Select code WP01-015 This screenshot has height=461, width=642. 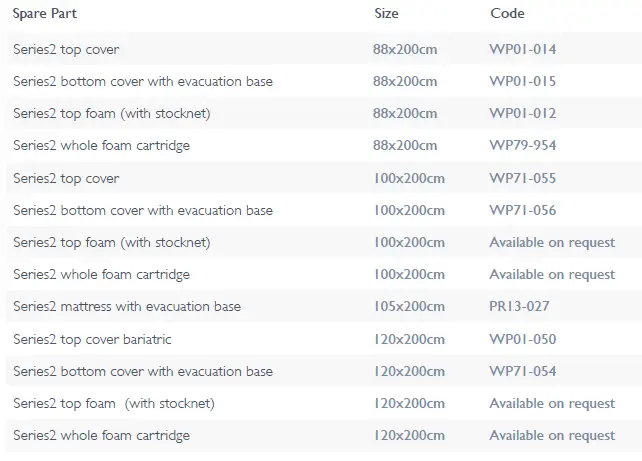[x=522, y=81]
